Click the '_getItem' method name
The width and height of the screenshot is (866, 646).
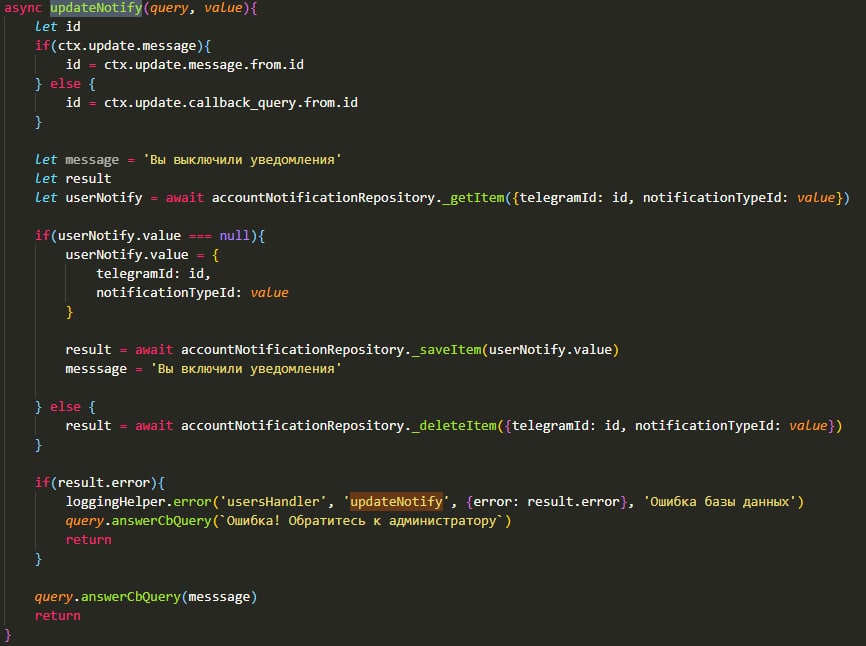point(473,198)
